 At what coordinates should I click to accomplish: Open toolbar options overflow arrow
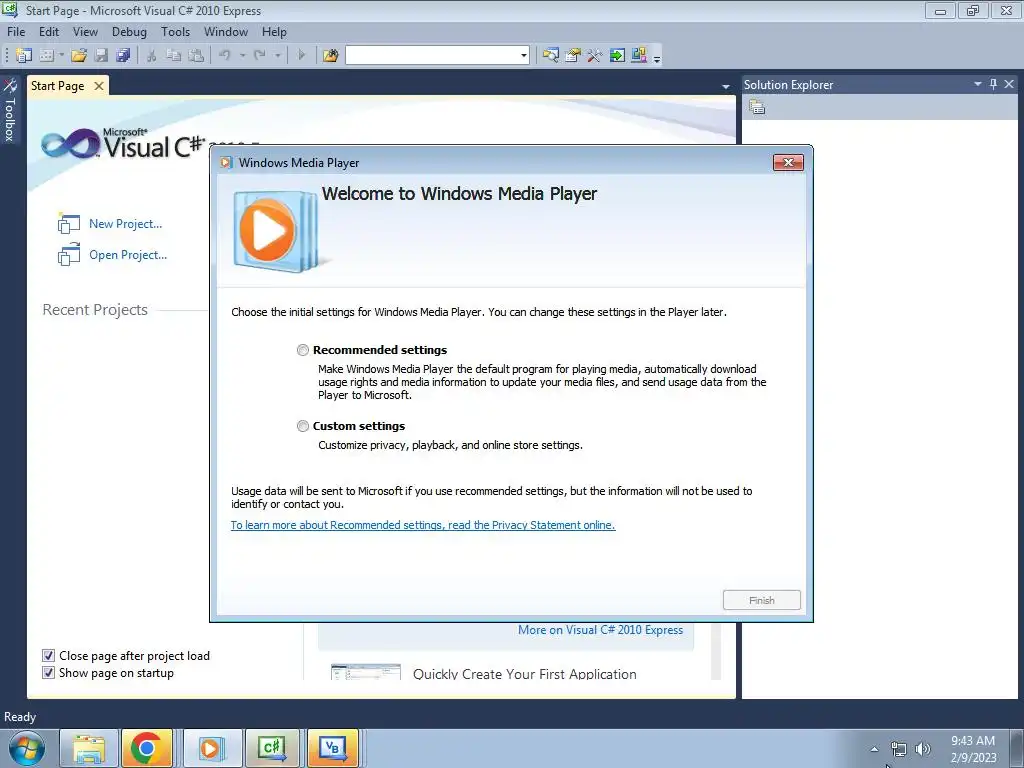[657, 57]
